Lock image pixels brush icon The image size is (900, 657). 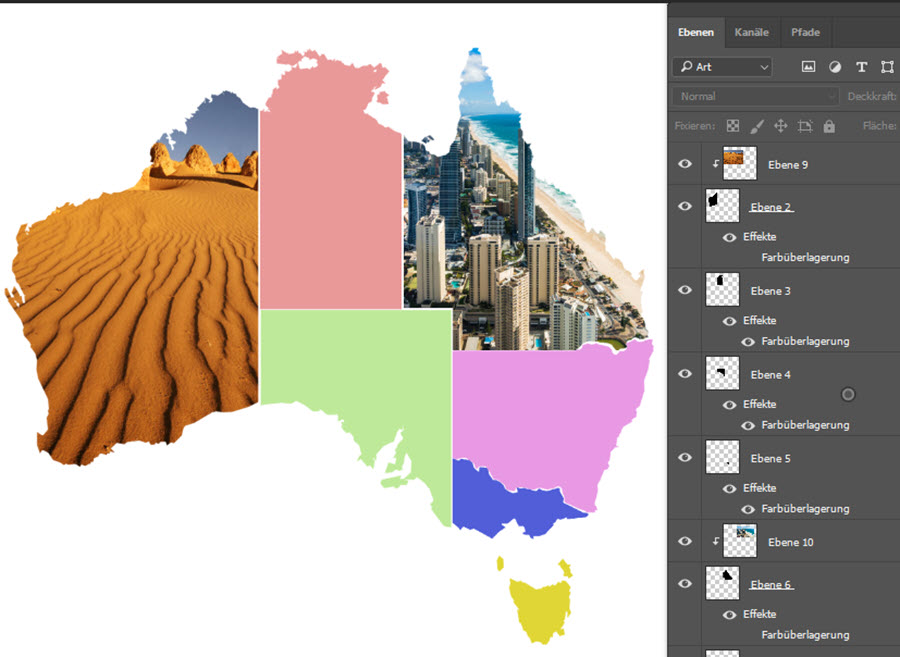coord(757,126)
